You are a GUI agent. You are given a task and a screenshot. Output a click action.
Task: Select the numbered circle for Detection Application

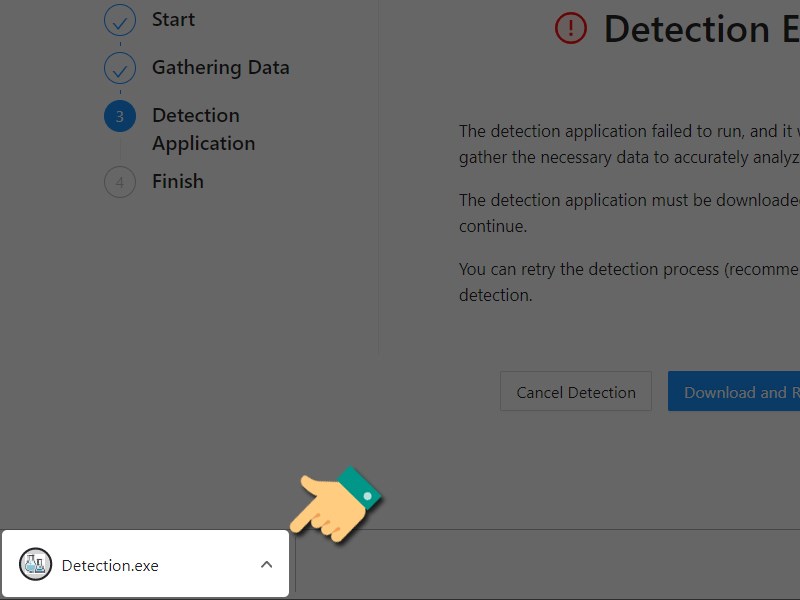pyautogui.click(x=119, y=116)
